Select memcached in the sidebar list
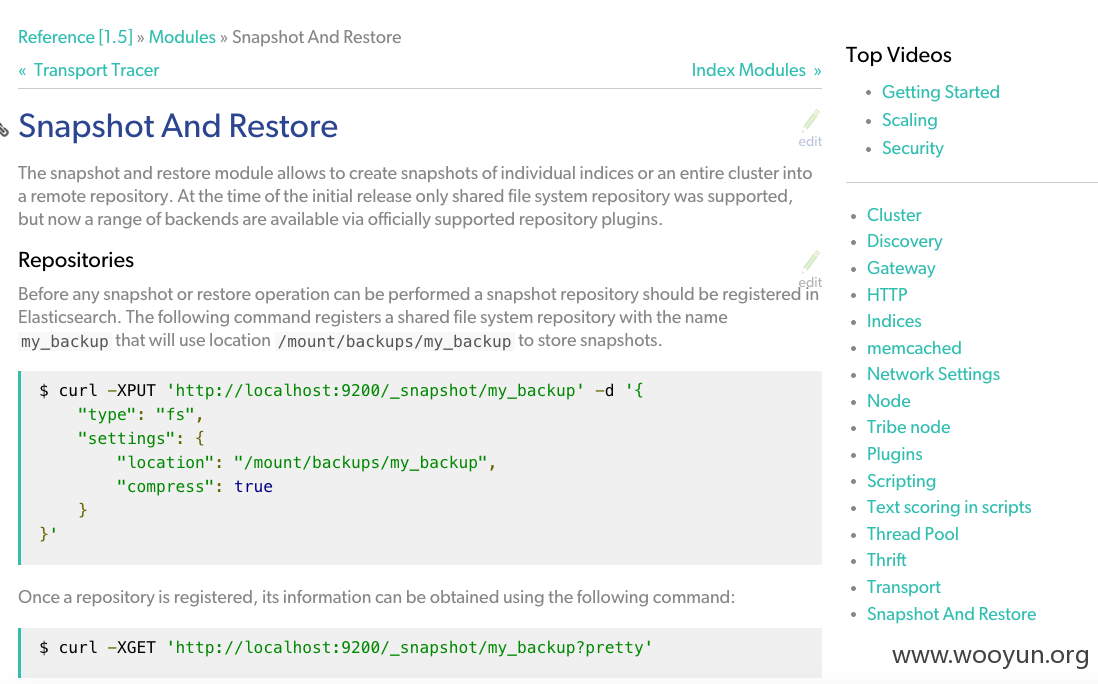This screenshot has width=1098, height=684. pos(914,348)
